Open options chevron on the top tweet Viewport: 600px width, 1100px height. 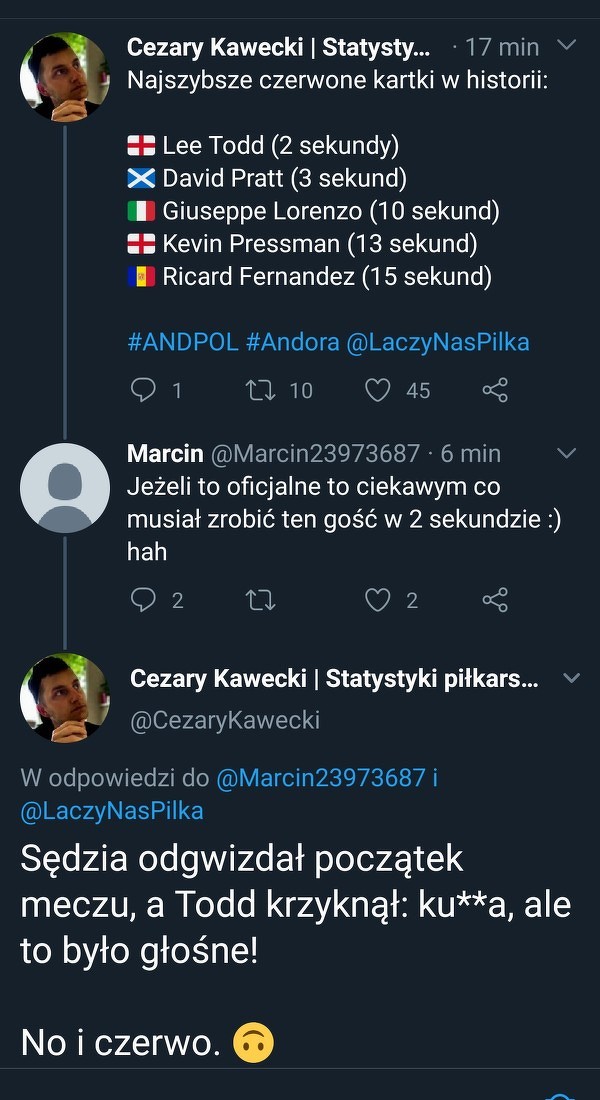pos(566,45)
